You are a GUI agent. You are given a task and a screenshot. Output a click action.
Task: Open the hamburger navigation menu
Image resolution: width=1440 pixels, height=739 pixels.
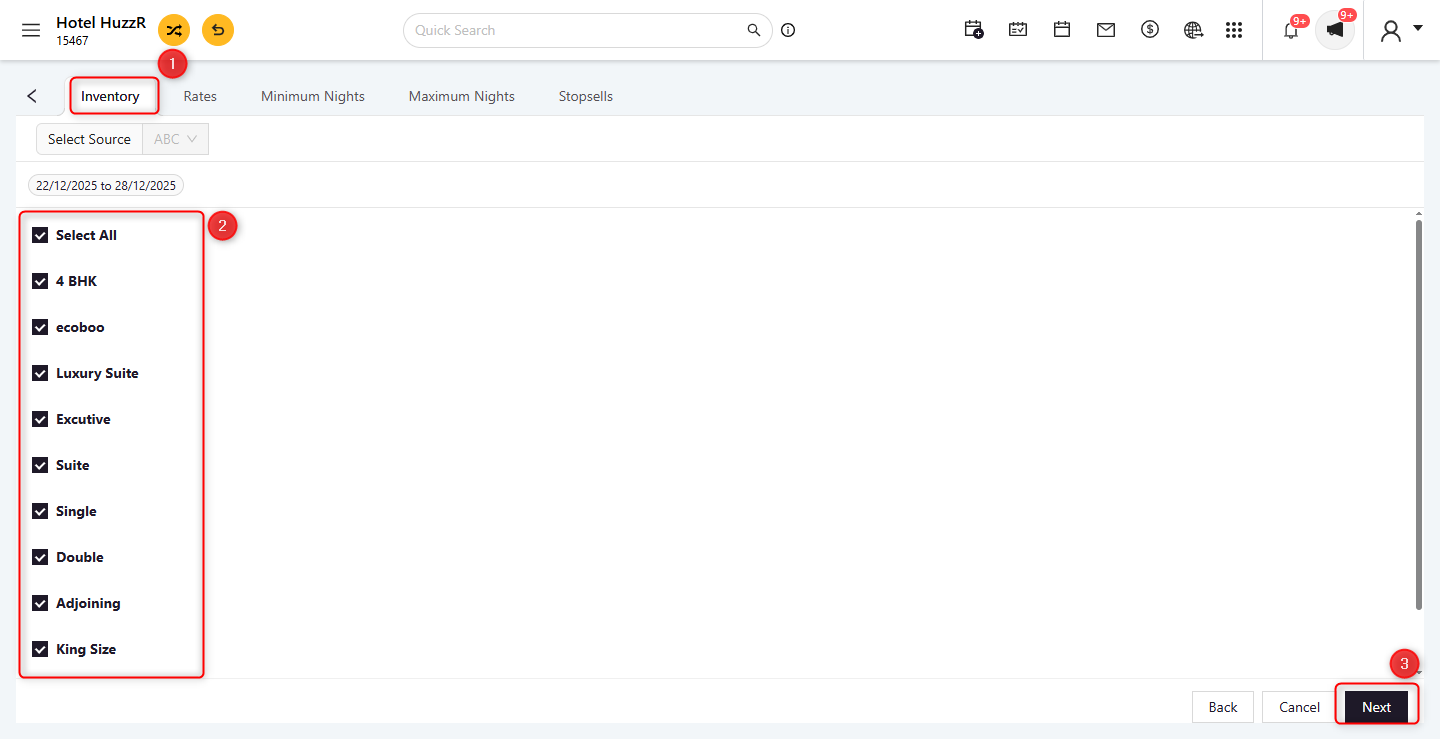click(x=31, y=30)
